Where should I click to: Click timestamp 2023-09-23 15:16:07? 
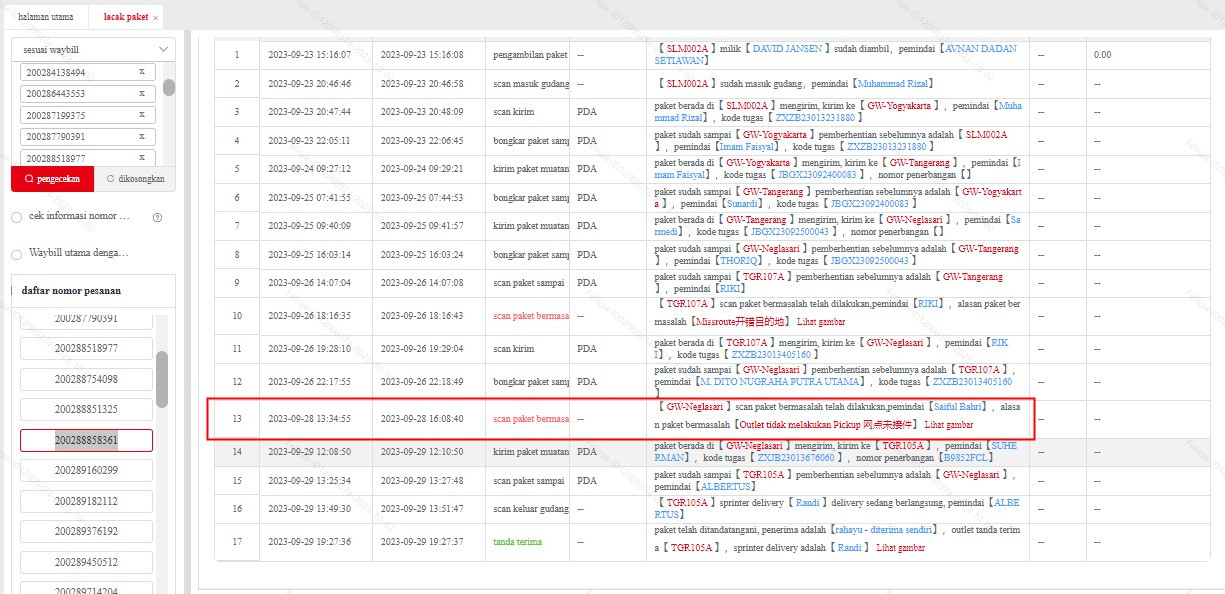point(309,55)
